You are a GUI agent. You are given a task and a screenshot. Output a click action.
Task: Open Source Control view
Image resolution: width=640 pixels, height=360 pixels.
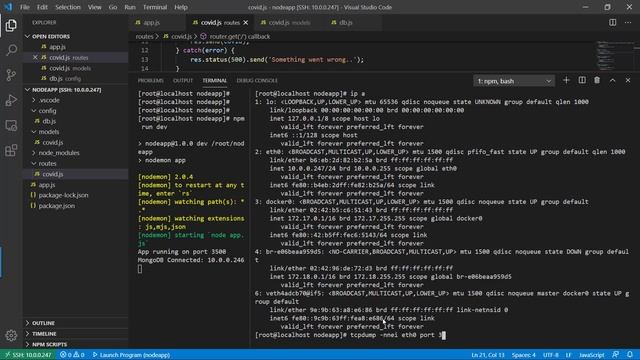click(11, 75)
